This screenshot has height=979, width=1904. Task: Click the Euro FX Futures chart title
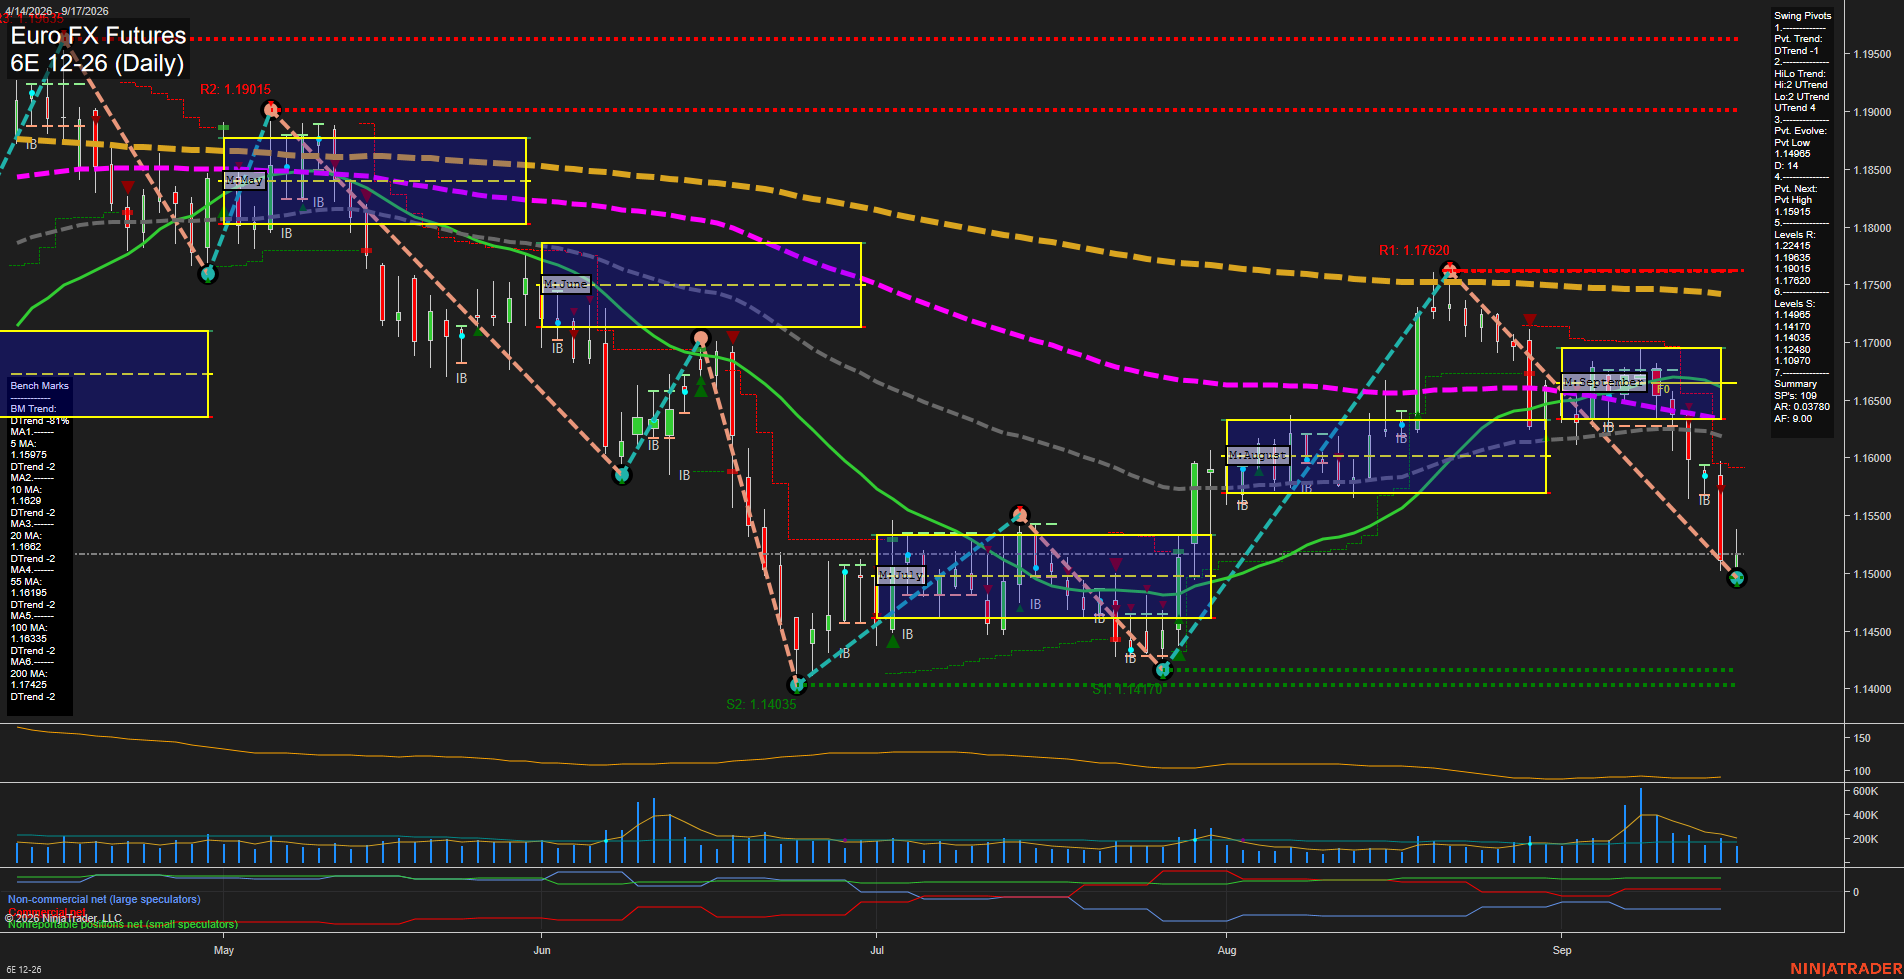[x=98, y=49]
